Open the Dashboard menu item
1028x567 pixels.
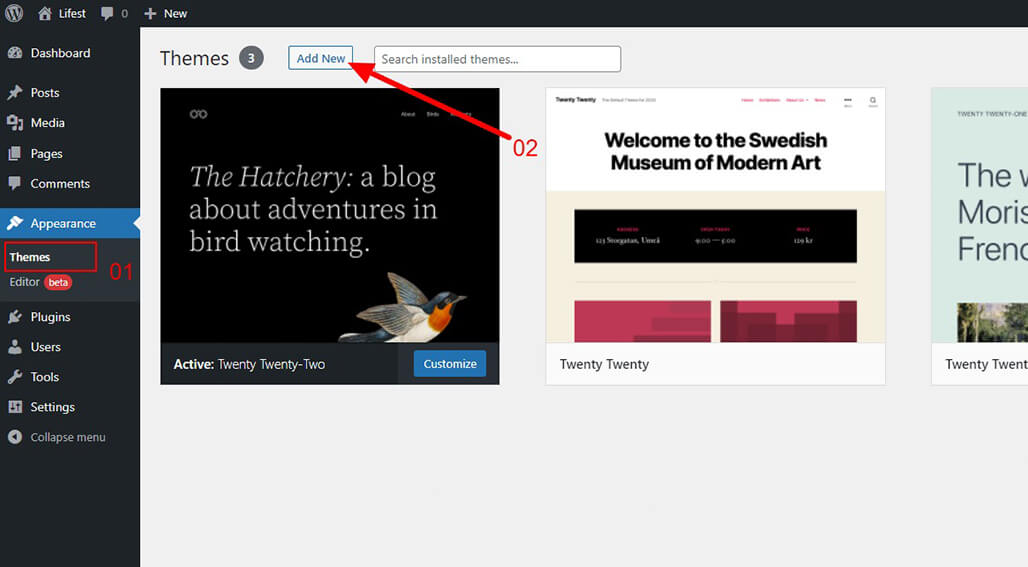click(60, 53)
